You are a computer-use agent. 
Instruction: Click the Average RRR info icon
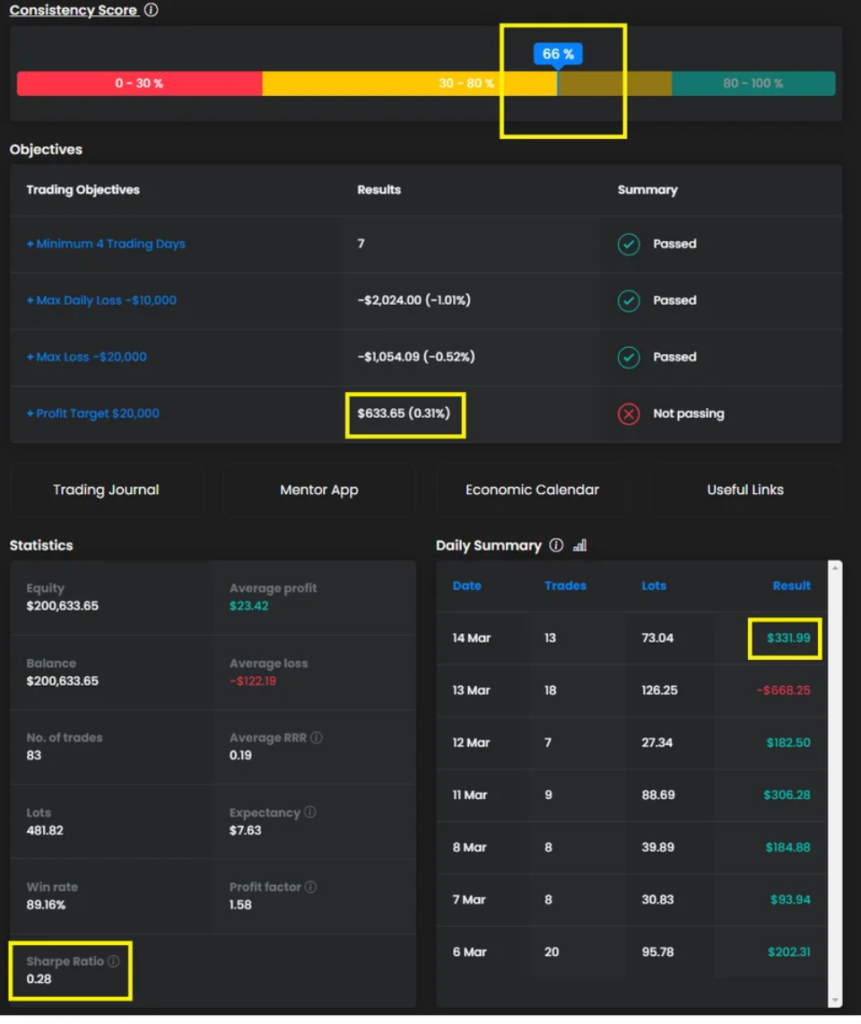tap(317, 738)
